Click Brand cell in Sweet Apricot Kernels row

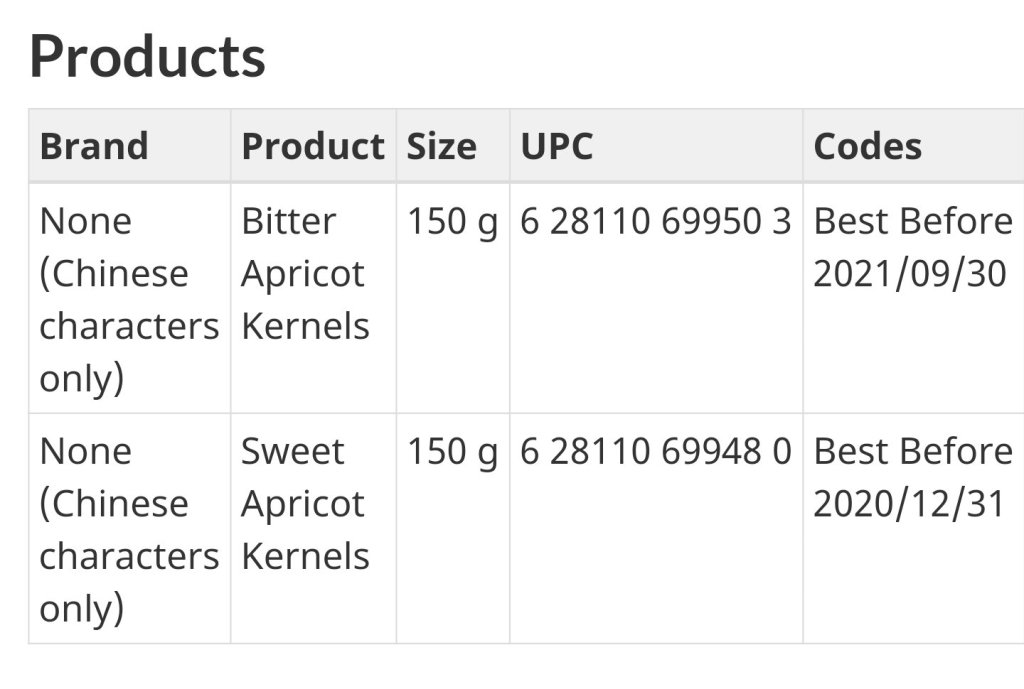click(x=129, y=529)
